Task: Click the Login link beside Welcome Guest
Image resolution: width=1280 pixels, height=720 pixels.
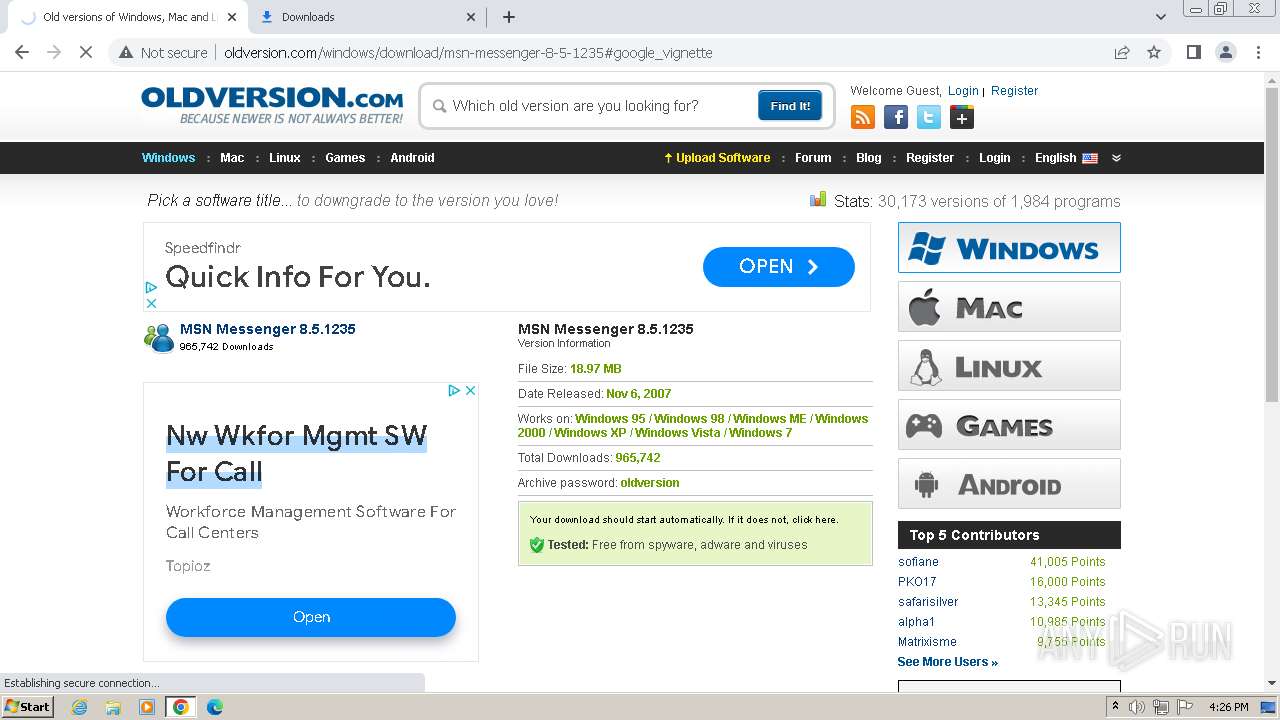Action: [x=963, y=91]
